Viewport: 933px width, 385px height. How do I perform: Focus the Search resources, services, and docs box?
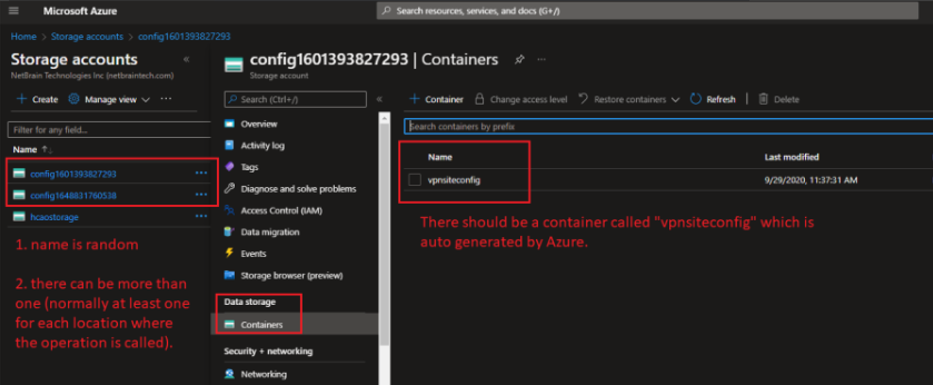point(647,11)
